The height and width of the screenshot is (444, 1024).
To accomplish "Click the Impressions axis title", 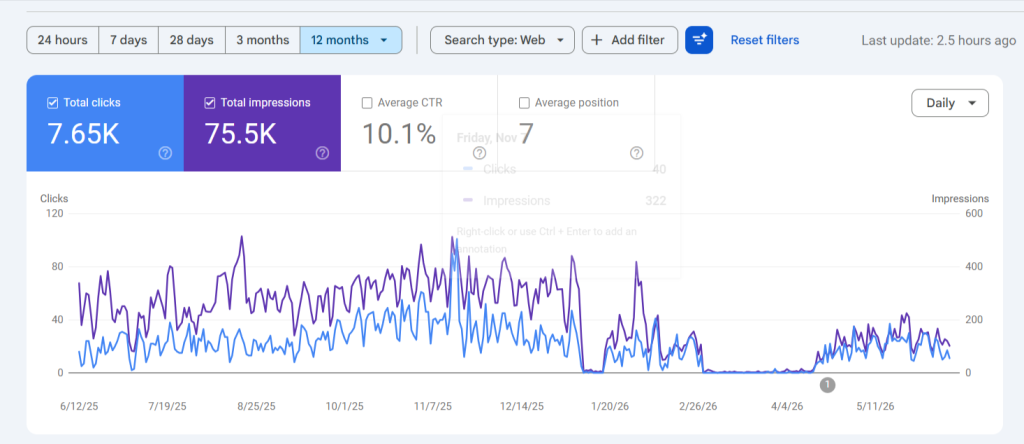I will click(960, 198).
